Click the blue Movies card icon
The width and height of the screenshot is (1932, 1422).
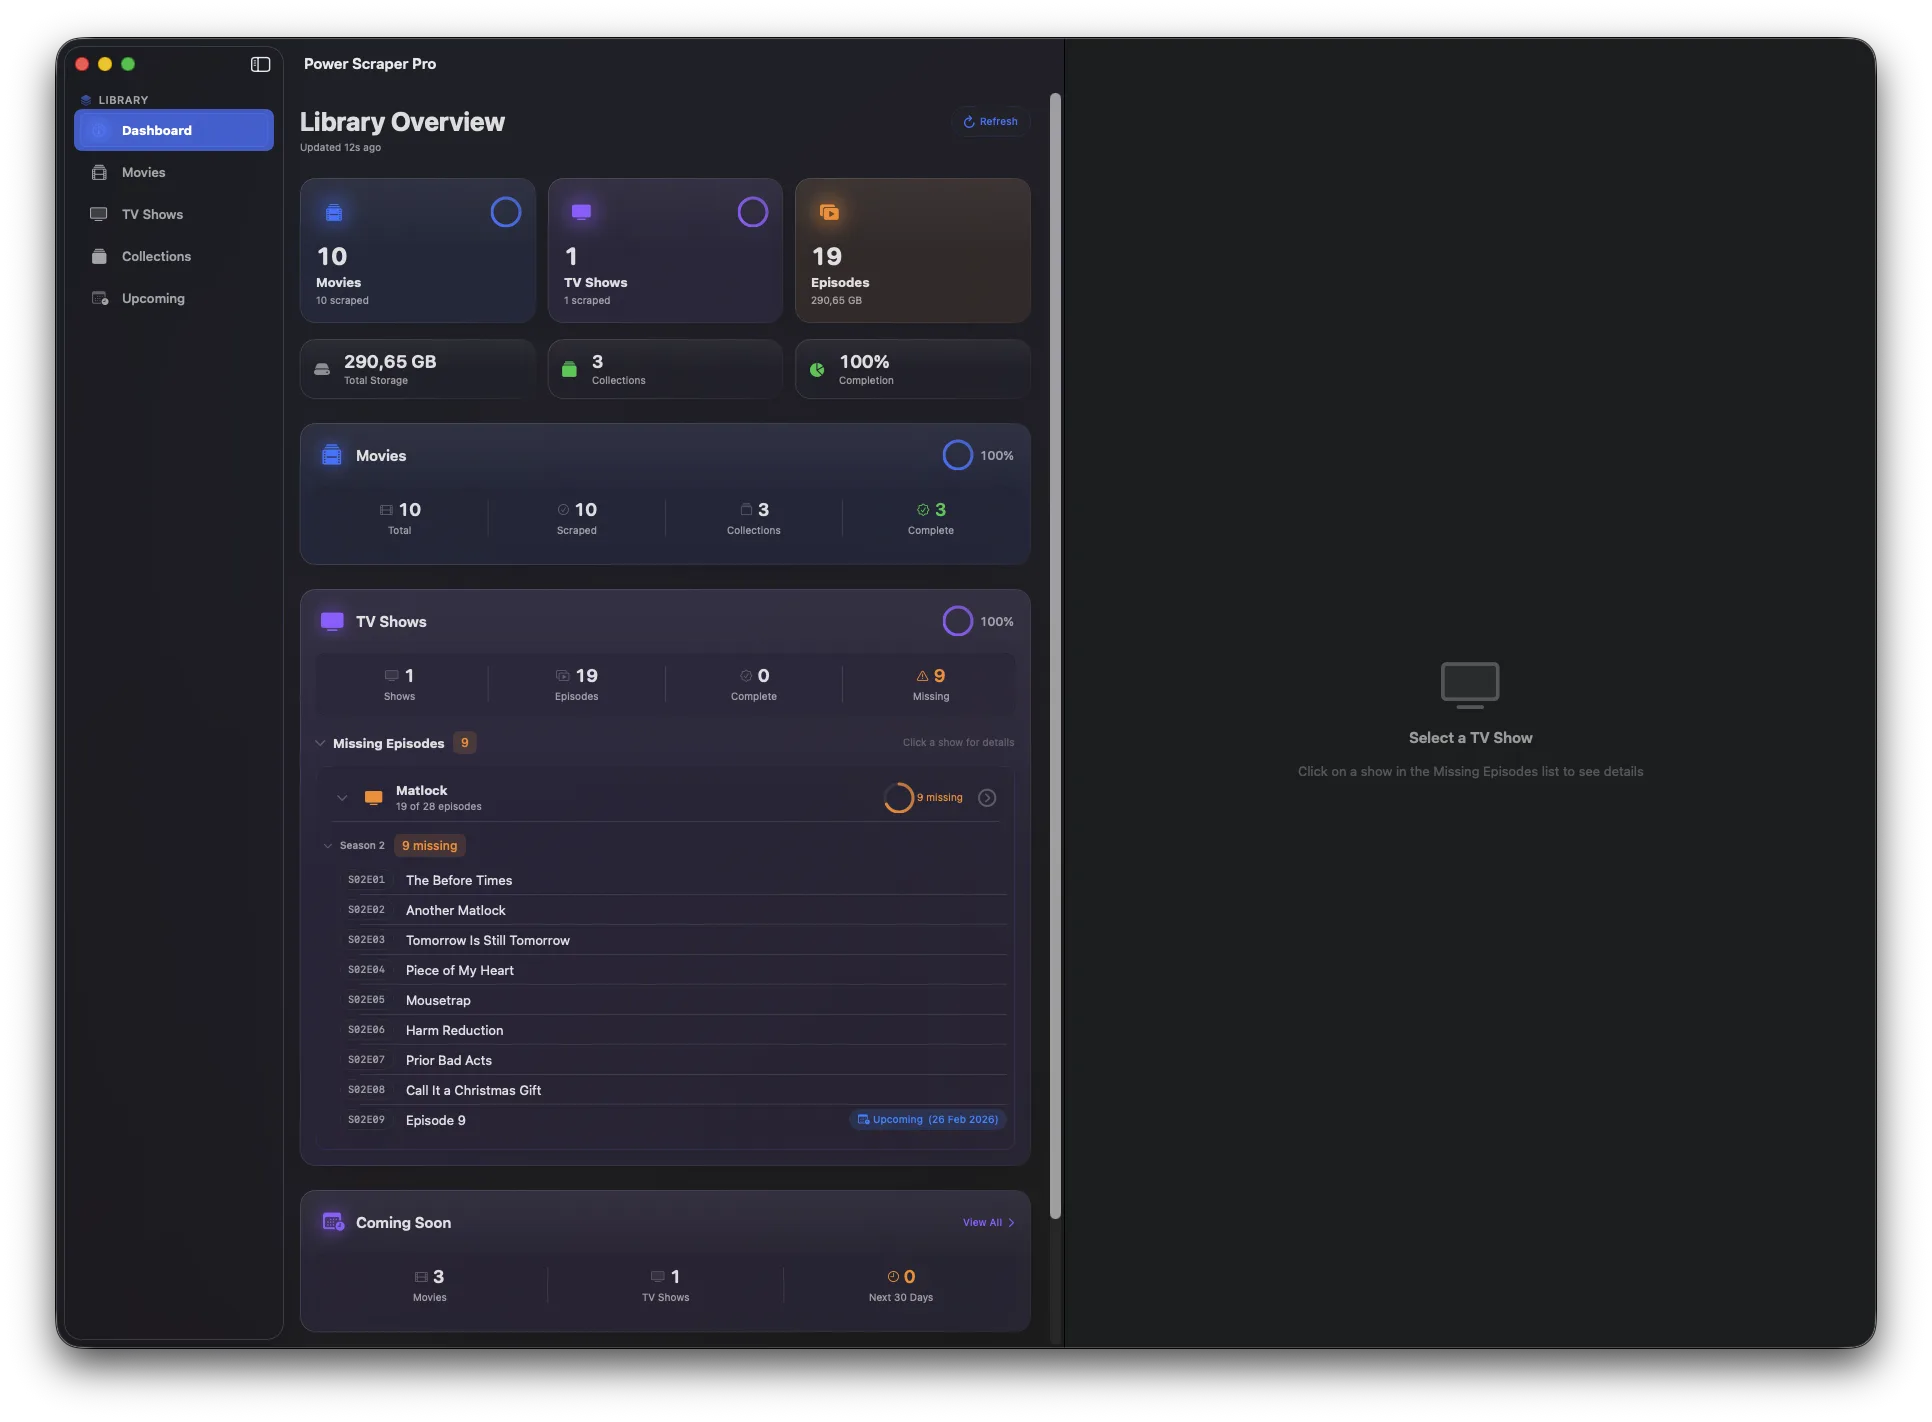point(334,212)
